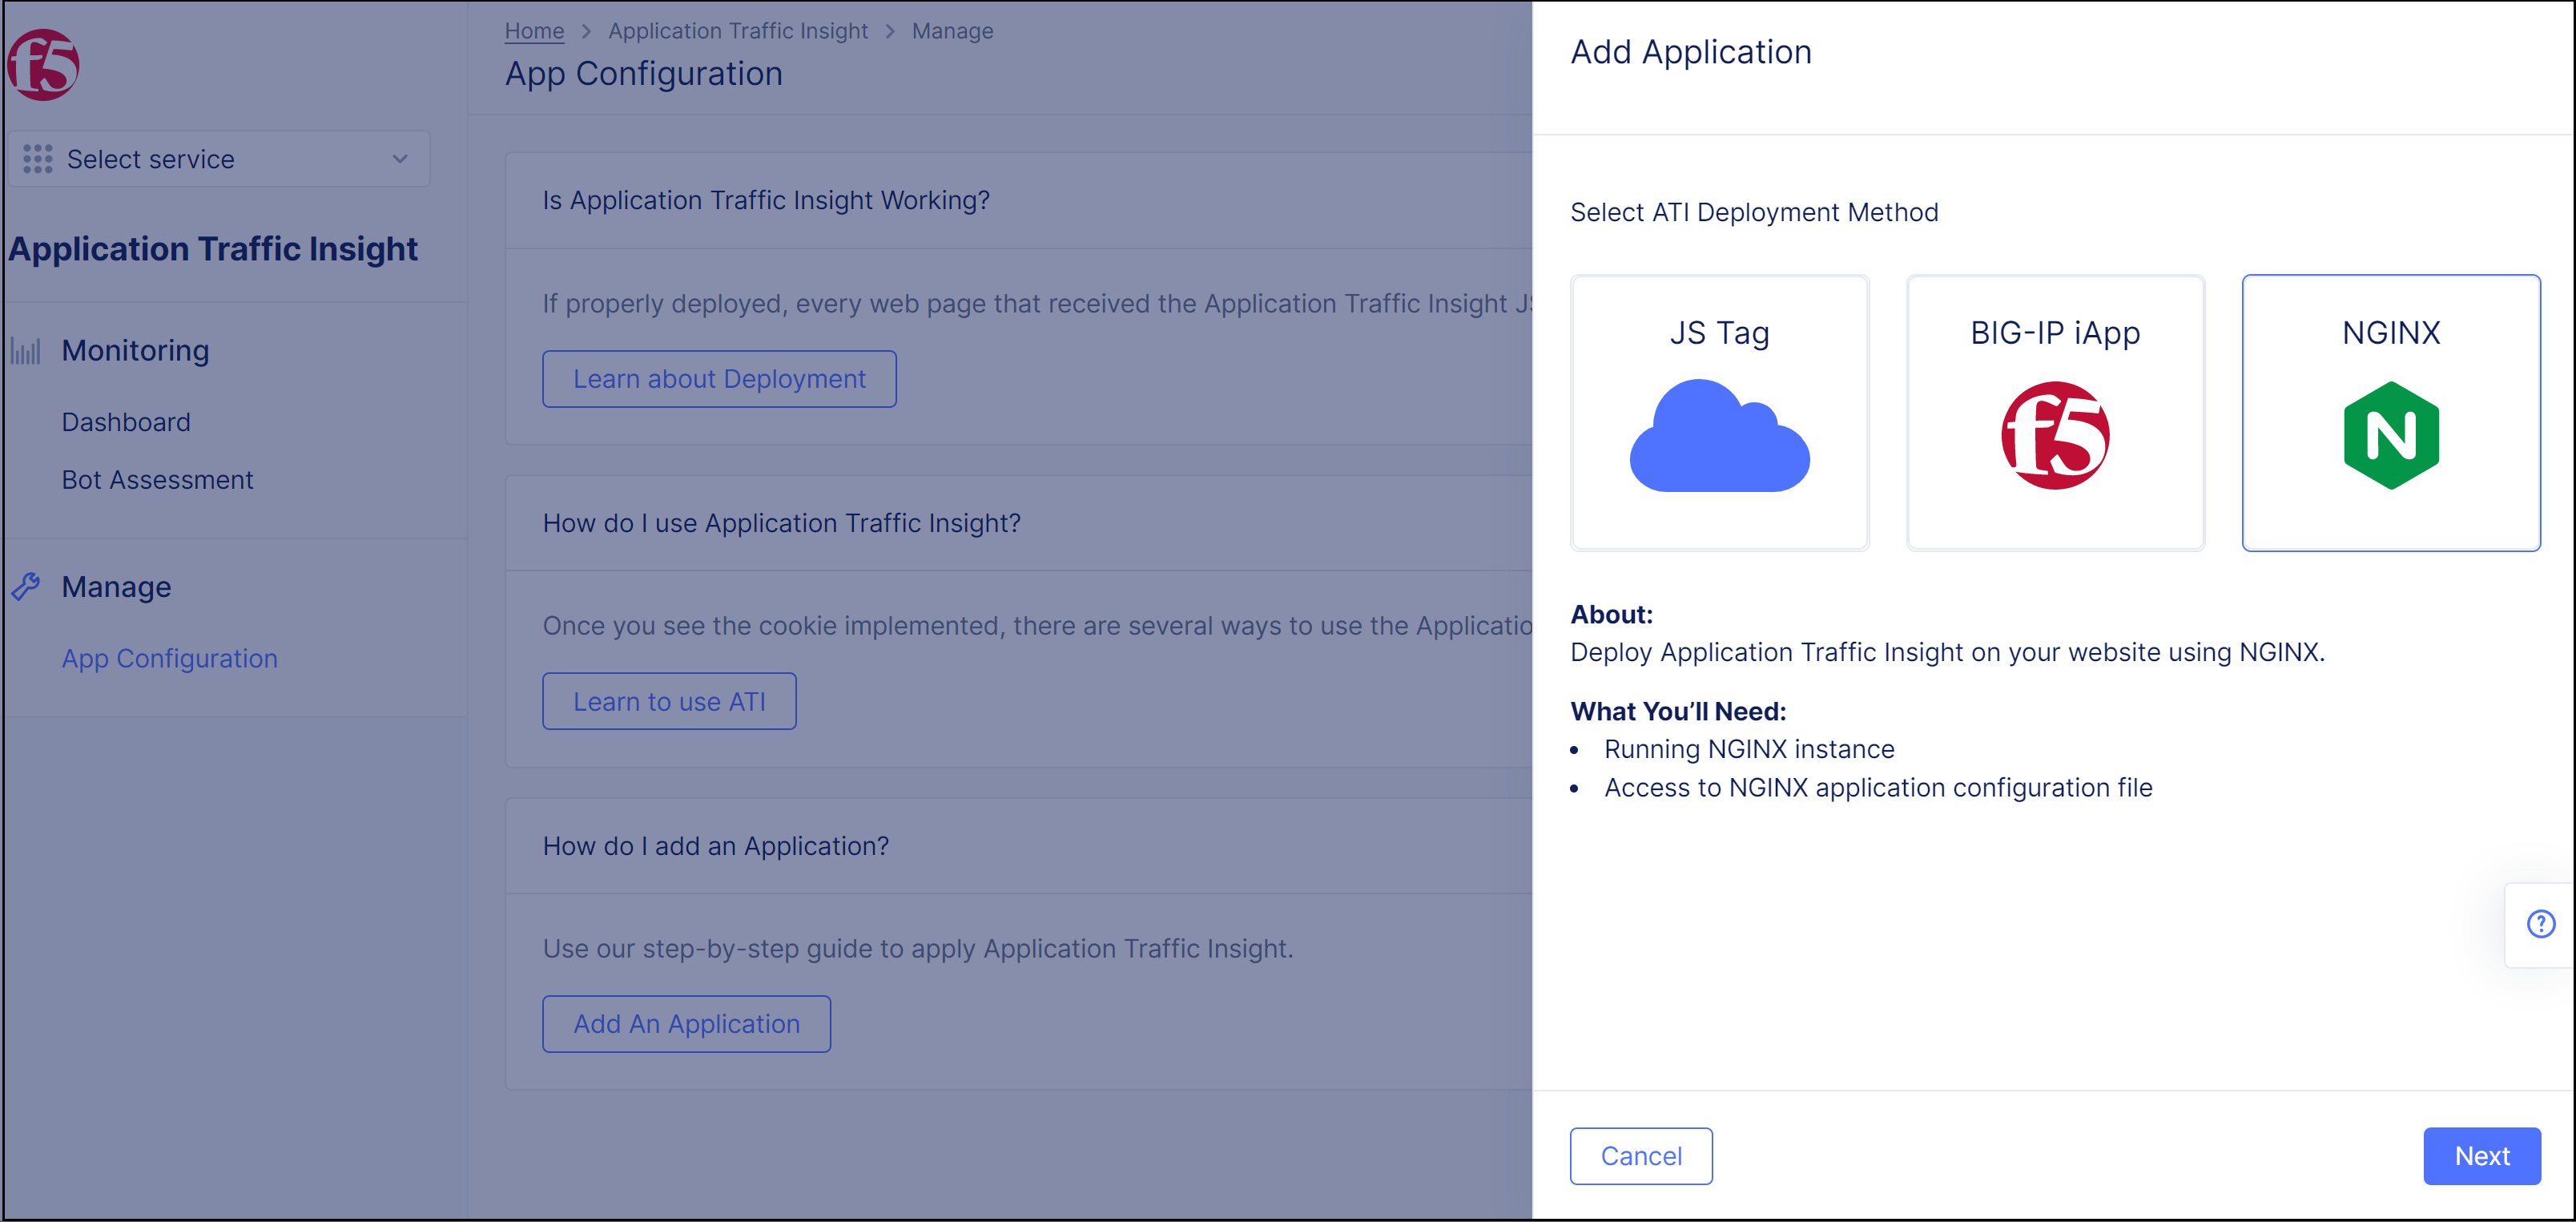Choose the NGINX deployment method card
The width and height of the screenshot is (2576, 1222).
click(2390, 412)
